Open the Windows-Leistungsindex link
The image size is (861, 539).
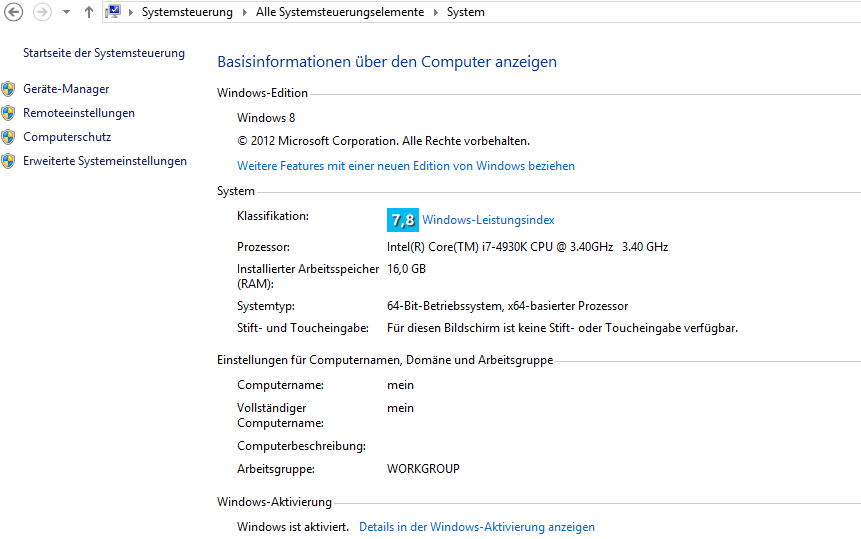[488, 220]
